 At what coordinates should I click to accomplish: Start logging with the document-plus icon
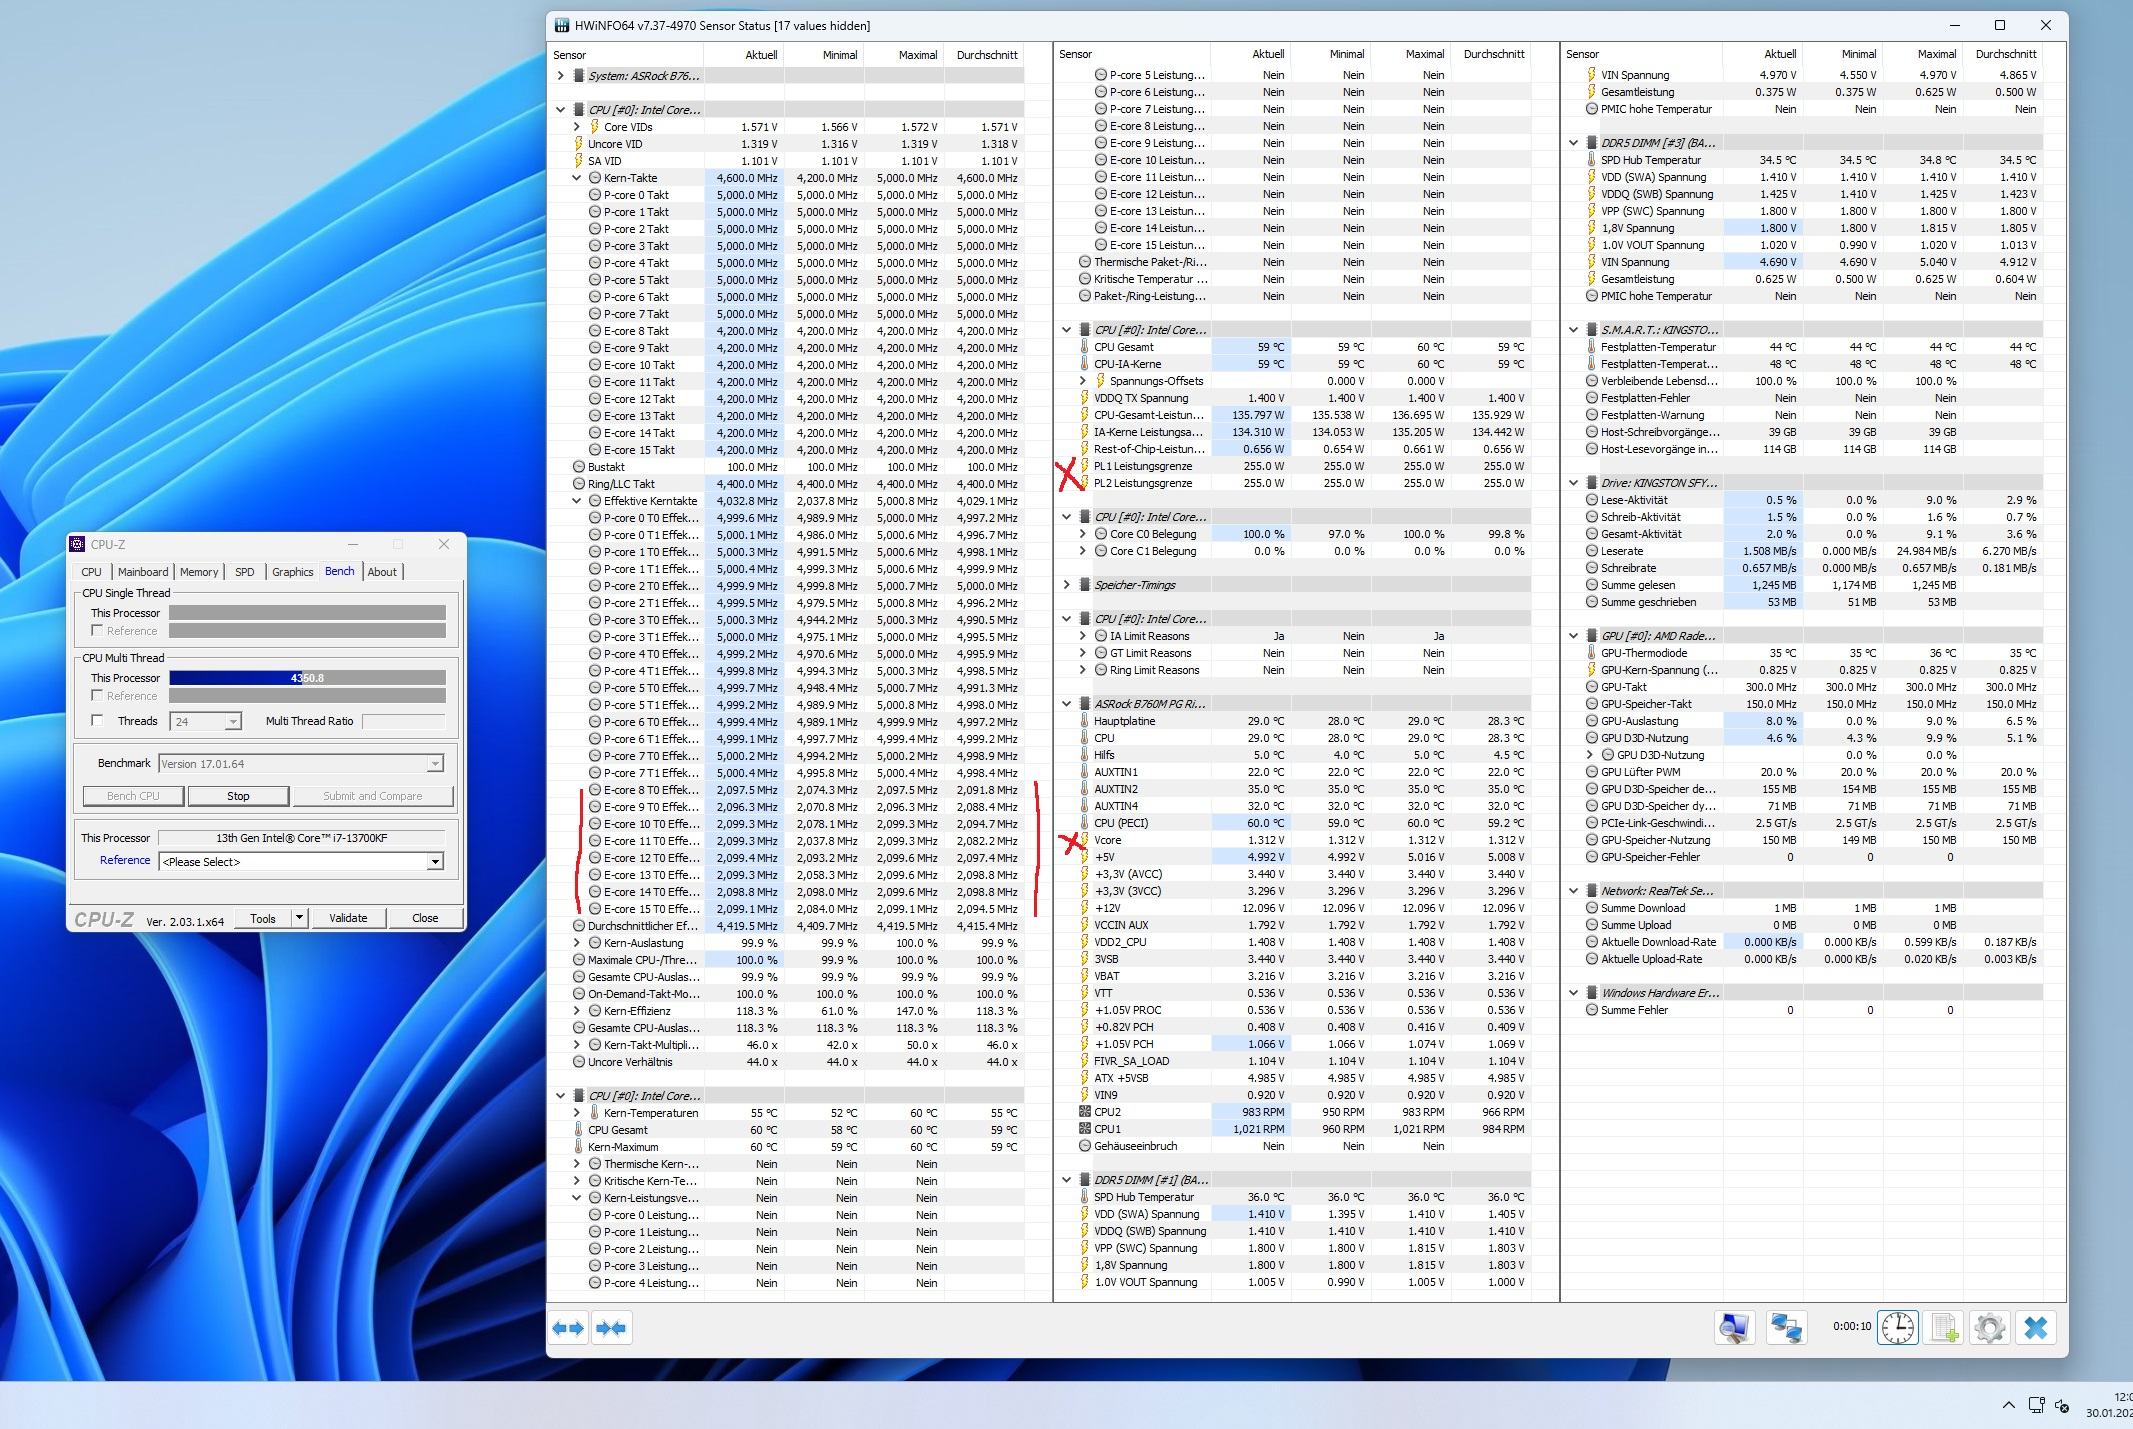click(x=1943, y=1328)
